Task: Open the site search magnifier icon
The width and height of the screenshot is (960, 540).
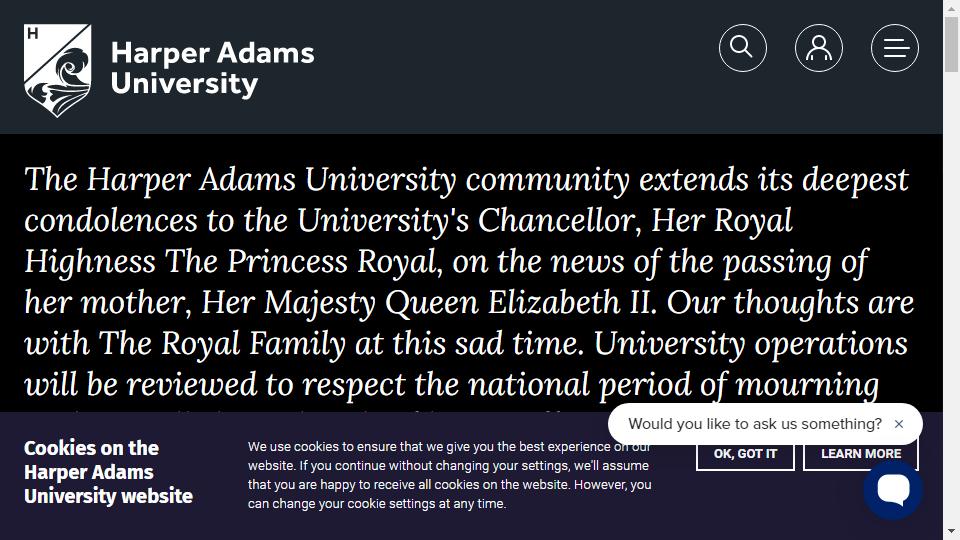Action: 743,48
